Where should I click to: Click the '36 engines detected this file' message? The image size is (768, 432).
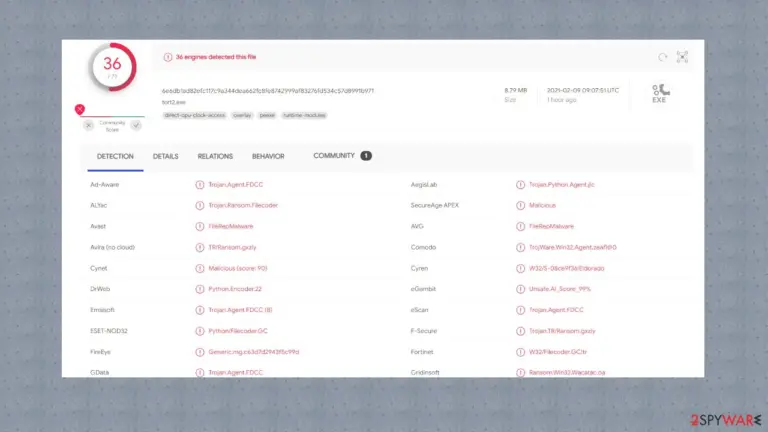216,57
